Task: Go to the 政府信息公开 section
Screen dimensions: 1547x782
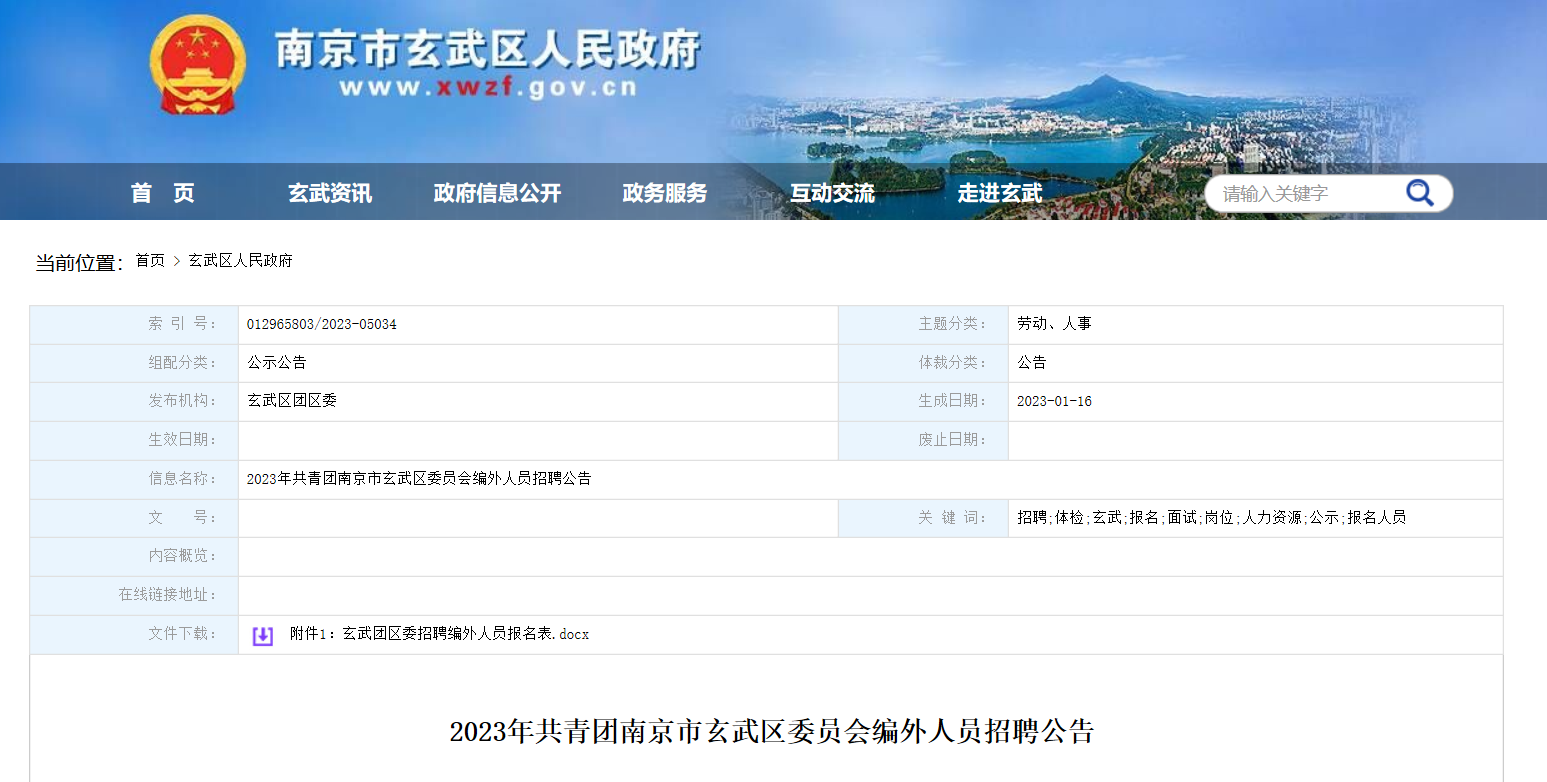Action: pyautogui.click(x=497, y=193)
